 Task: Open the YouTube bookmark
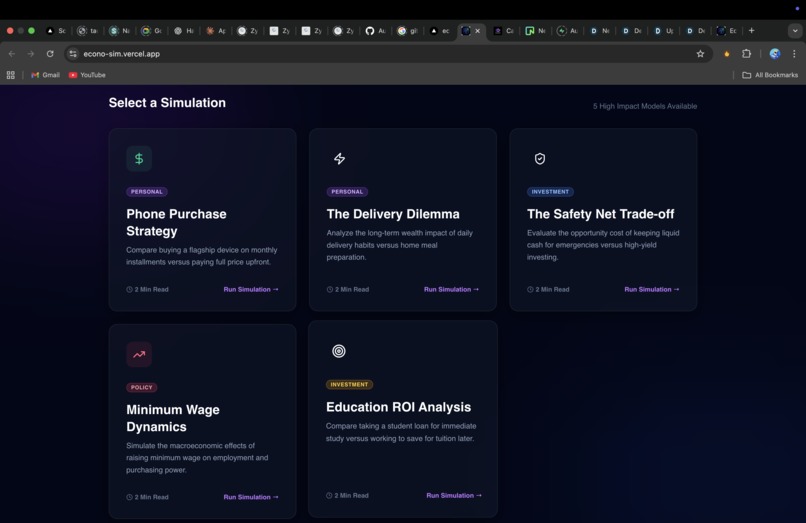coord(87,75)
